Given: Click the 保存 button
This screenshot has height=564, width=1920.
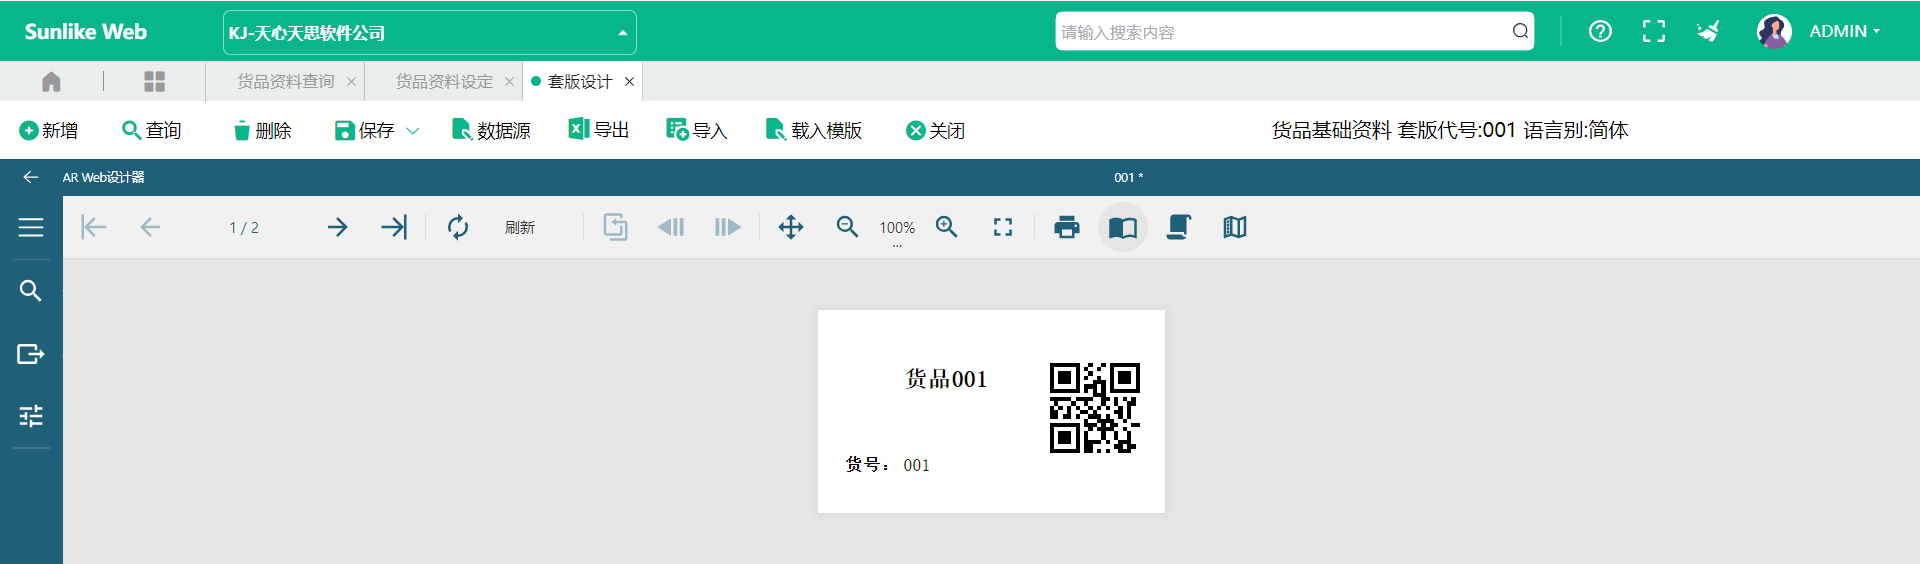Looking at the screenshot, I should (x=365, y=131).
